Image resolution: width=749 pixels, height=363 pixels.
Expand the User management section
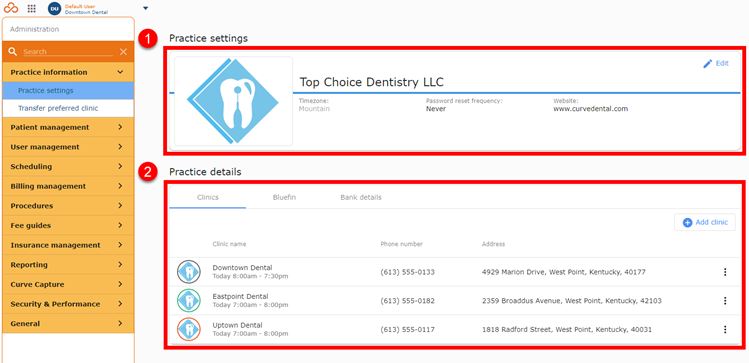[x=68, y=147]
